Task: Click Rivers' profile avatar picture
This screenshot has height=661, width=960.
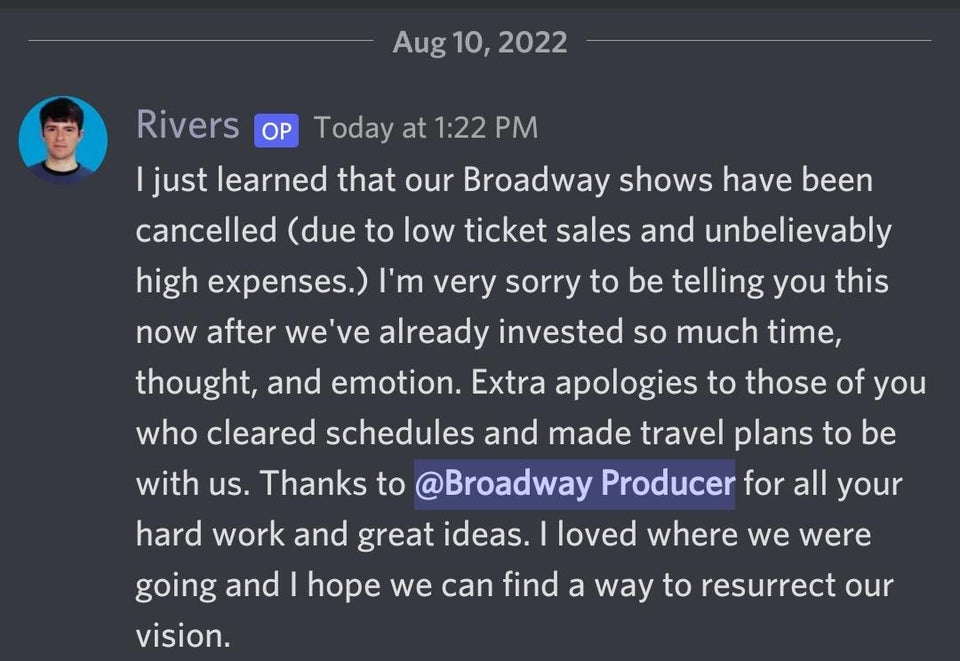Action: coord(63,140)
